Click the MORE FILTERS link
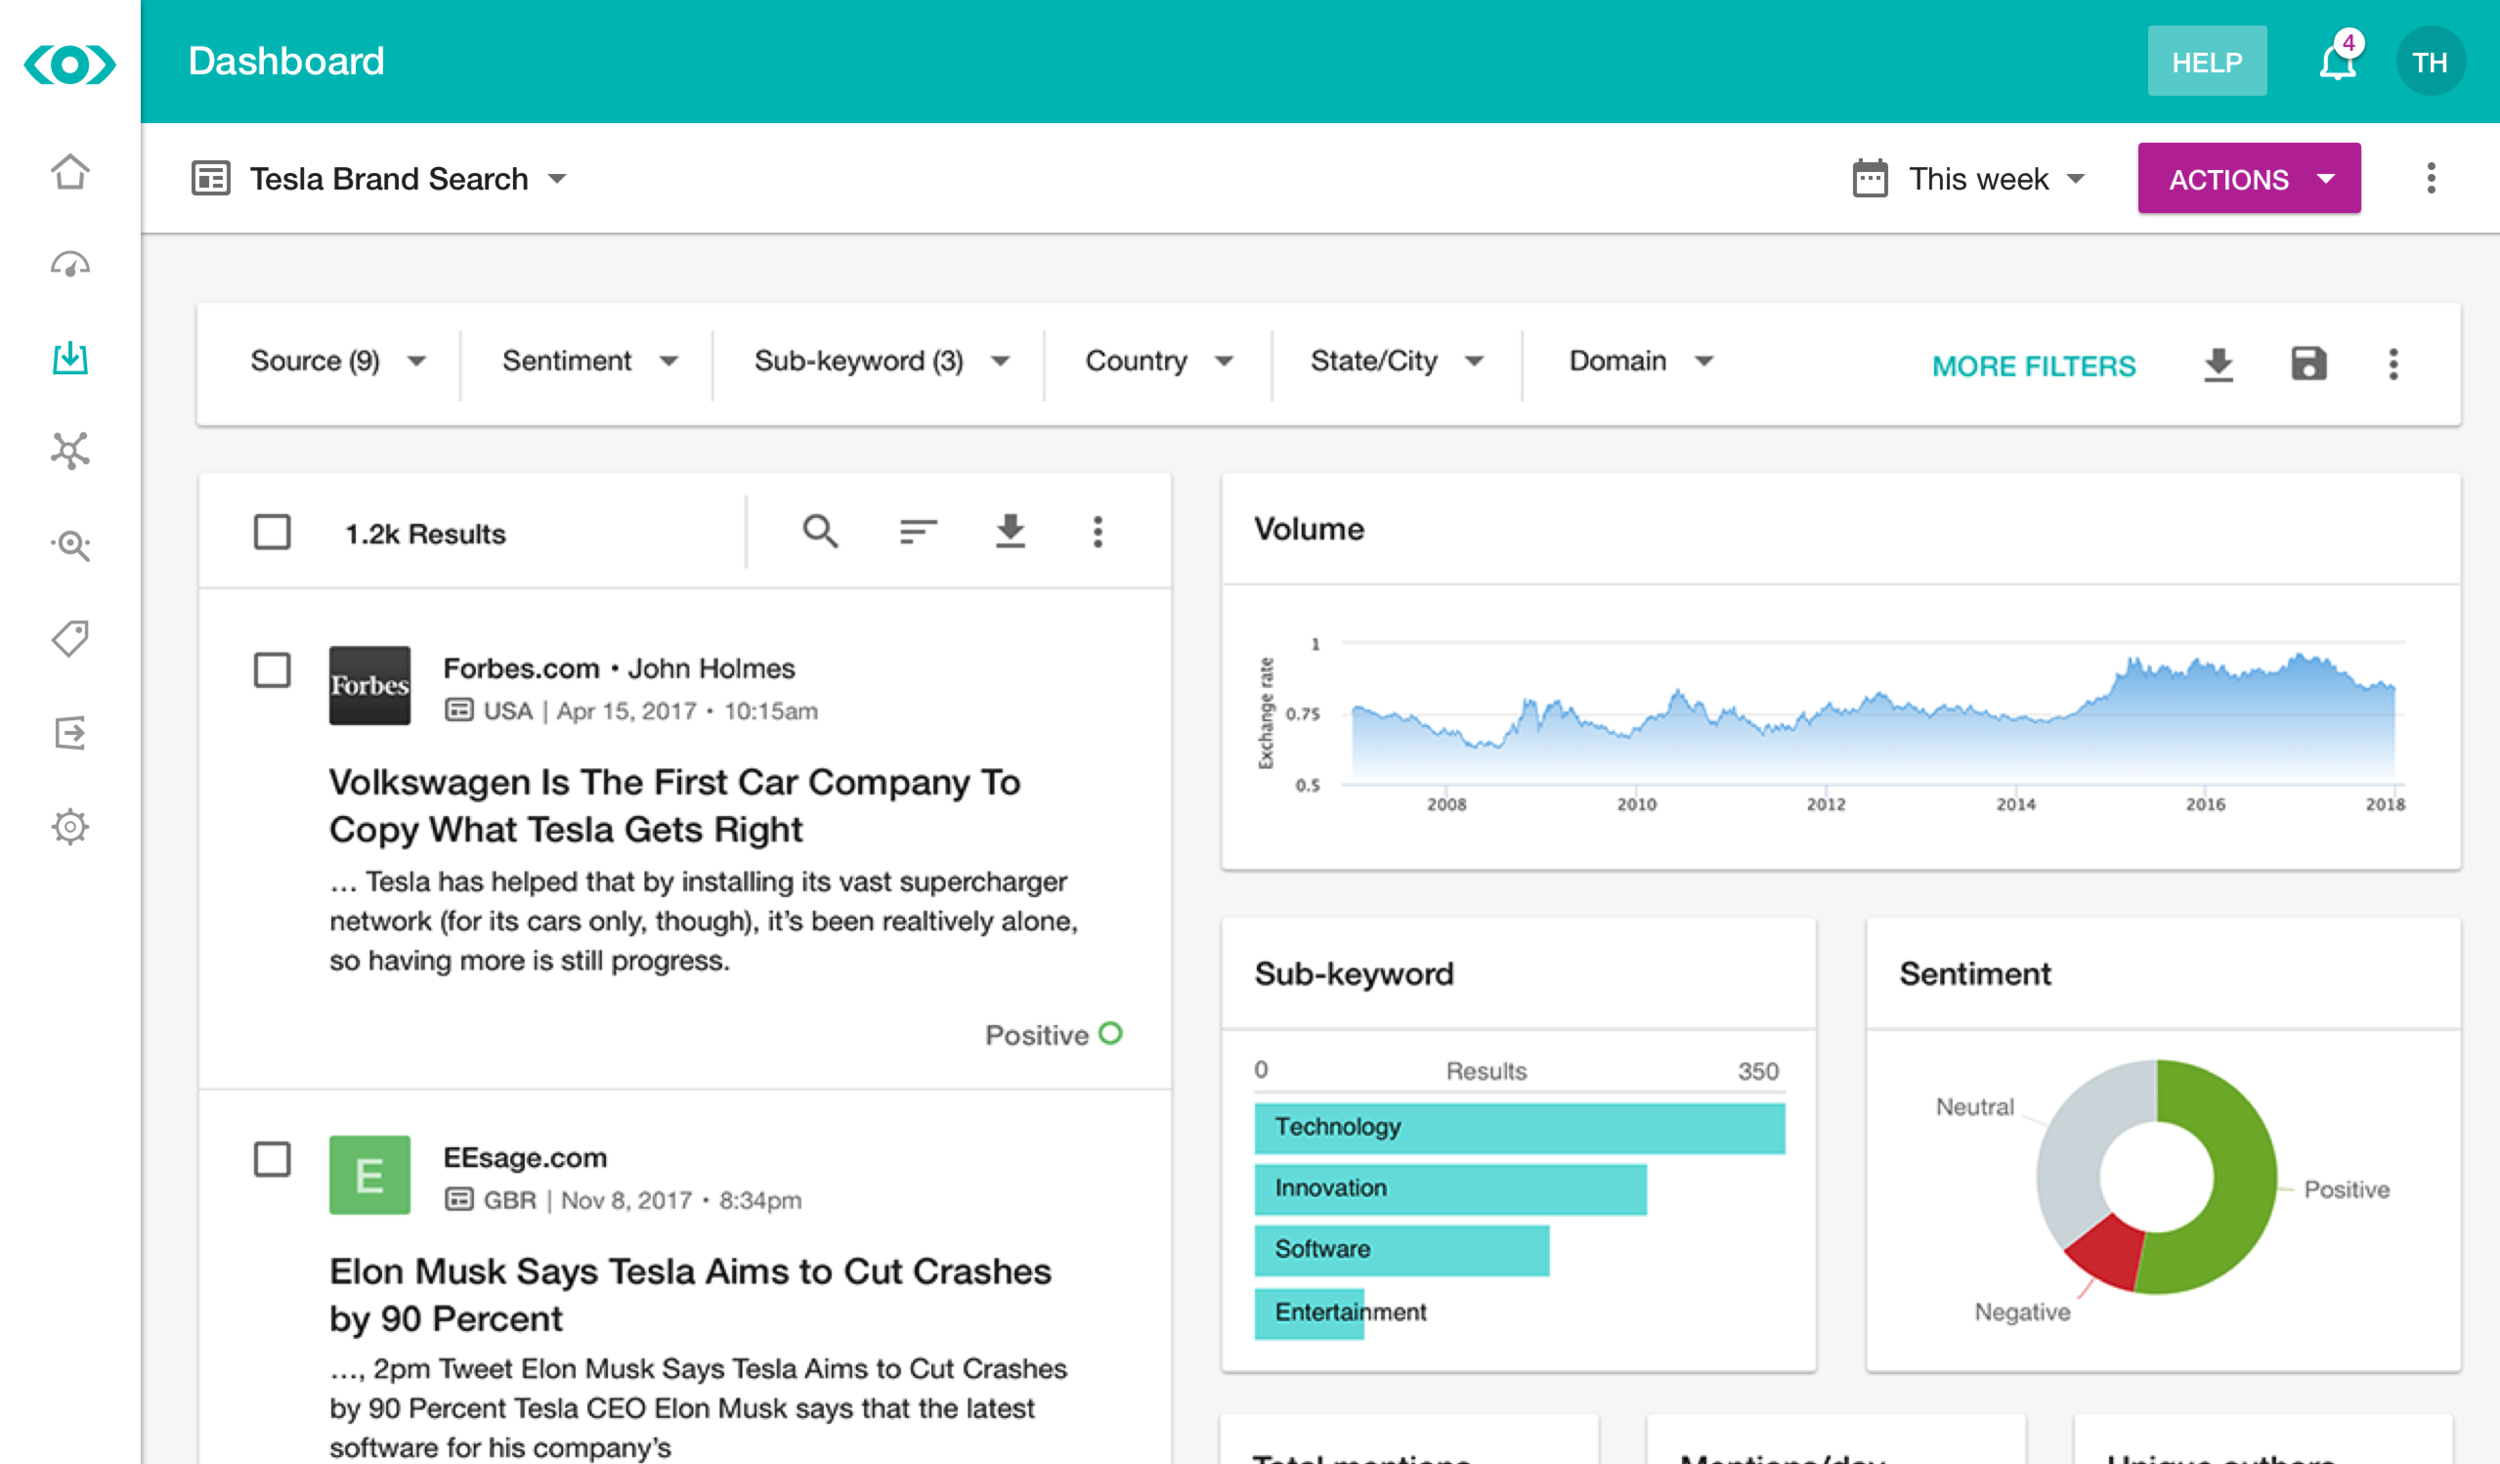Image resolution: width=2500 pixels, height=1464 pixels. tap(2033, 366)
